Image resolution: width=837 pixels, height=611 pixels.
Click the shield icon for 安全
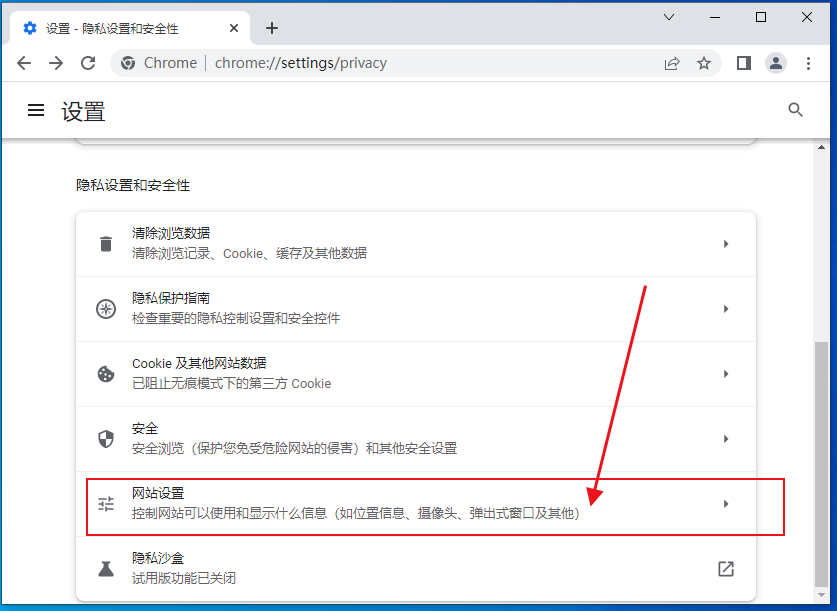(106, 439)
